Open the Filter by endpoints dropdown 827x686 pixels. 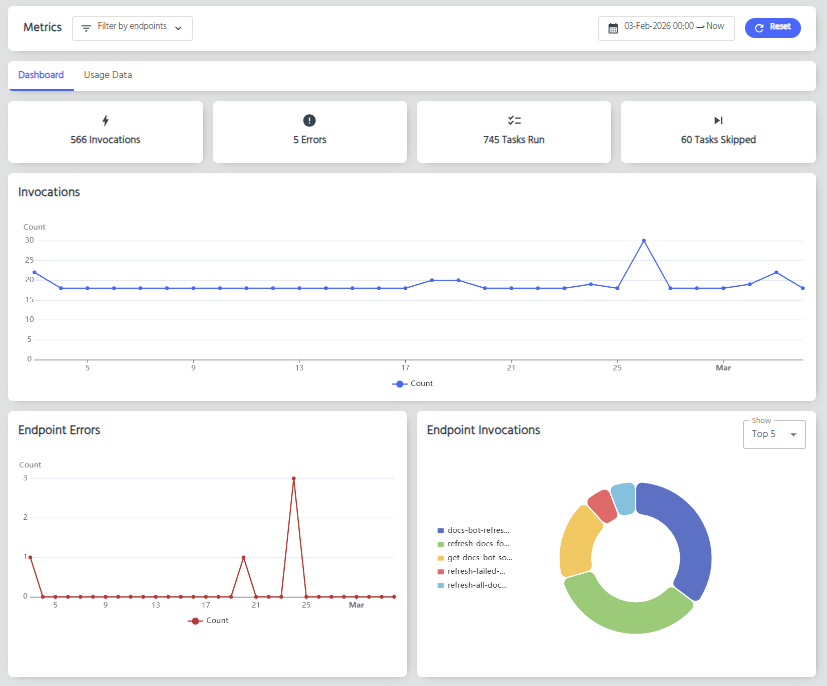tap(132, 28)
